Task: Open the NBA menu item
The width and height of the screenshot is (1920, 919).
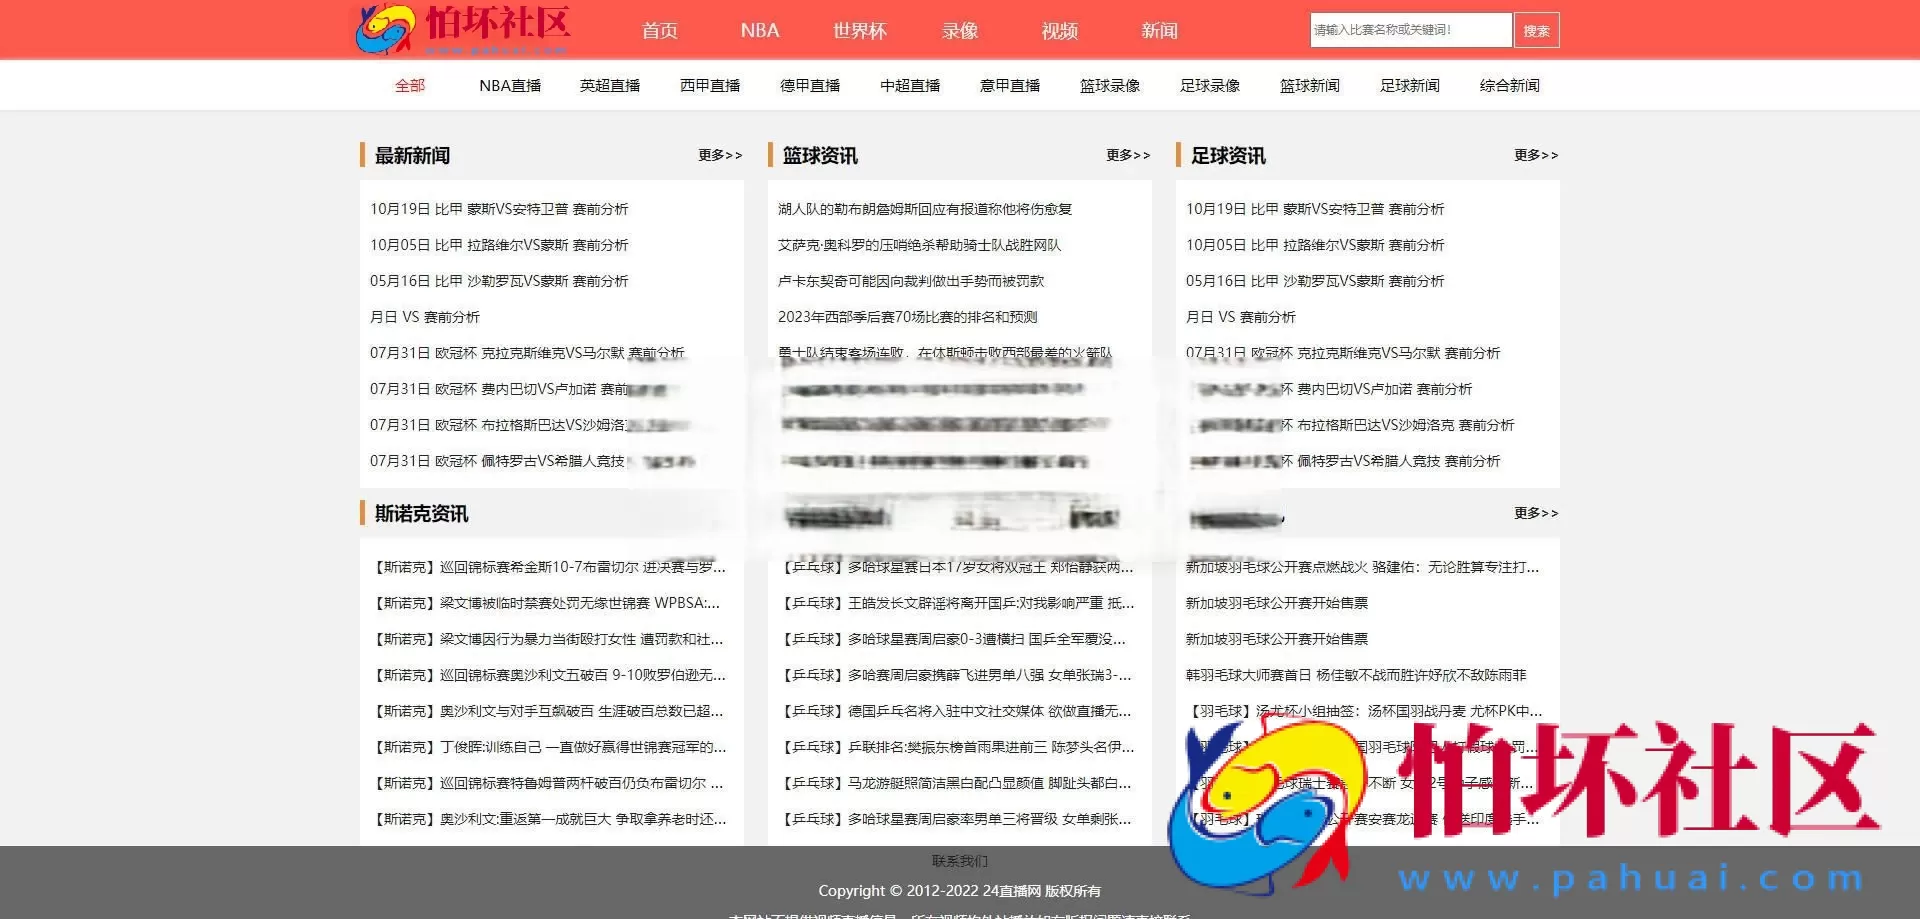Action: click(x=759, y=30)
